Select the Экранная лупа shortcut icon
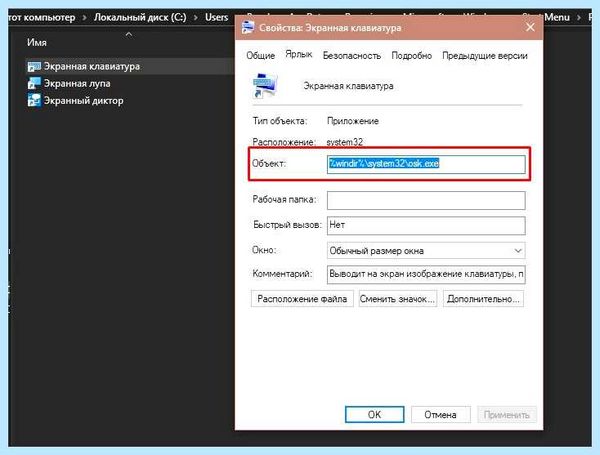 (34, 83)
